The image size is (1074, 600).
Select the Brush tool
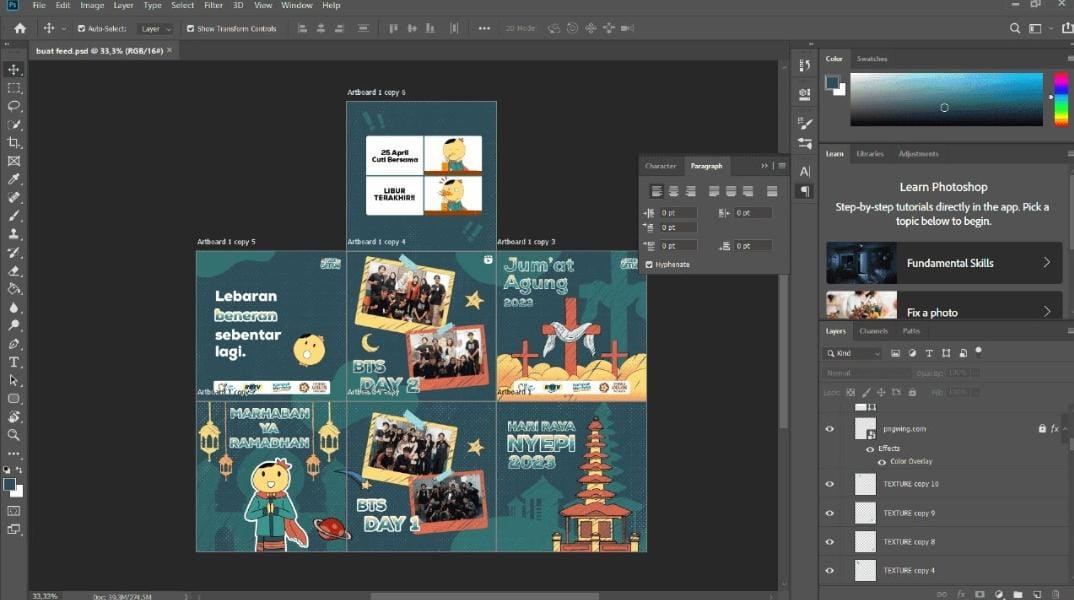[14, 216]
